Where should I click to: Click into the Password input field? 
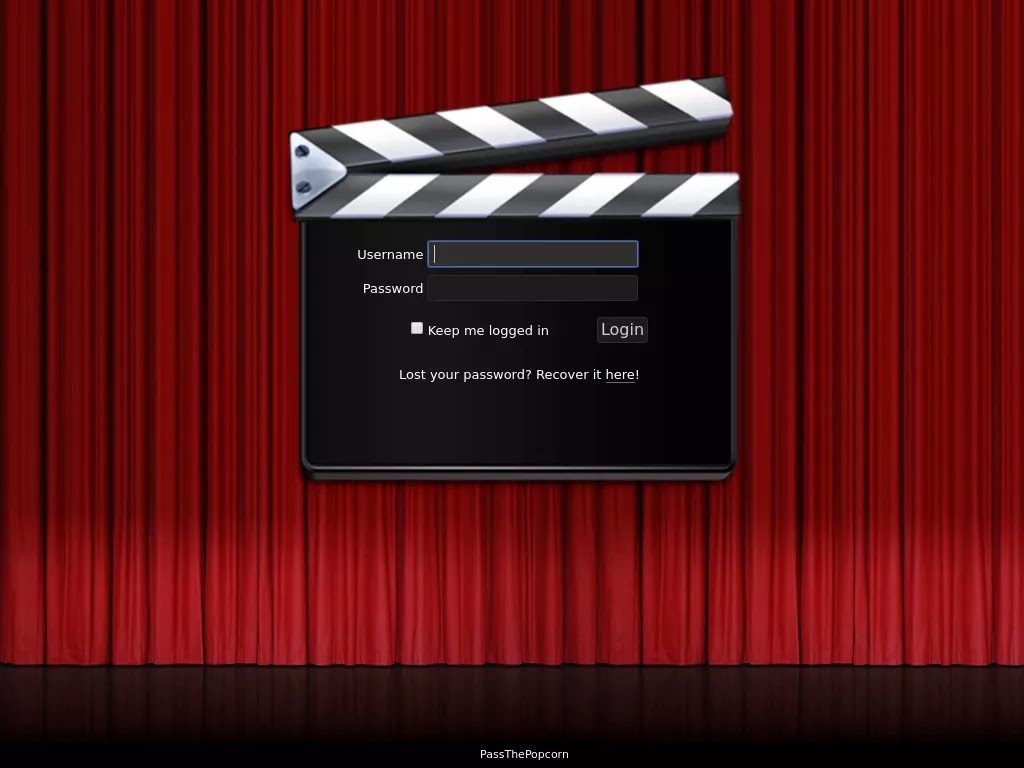coord(532,288)
